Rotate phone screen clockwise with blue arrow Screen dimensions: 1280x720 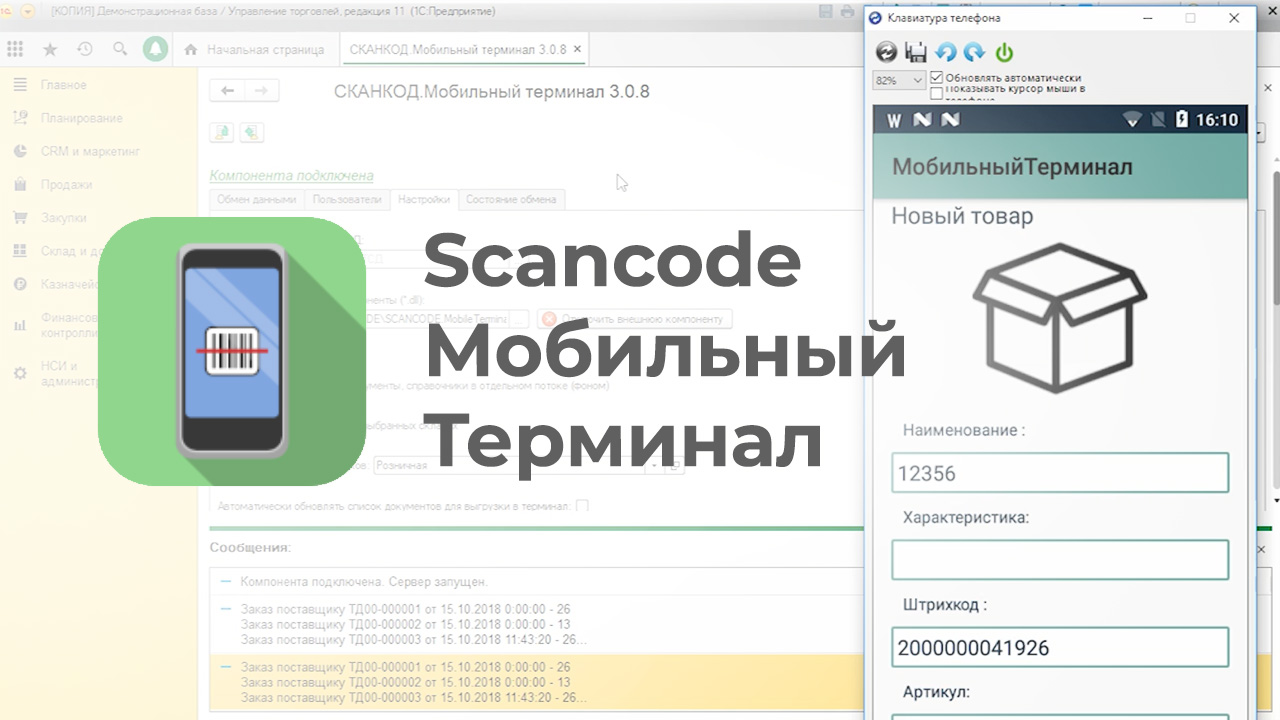pyautogui.click(x=974, y=53)
